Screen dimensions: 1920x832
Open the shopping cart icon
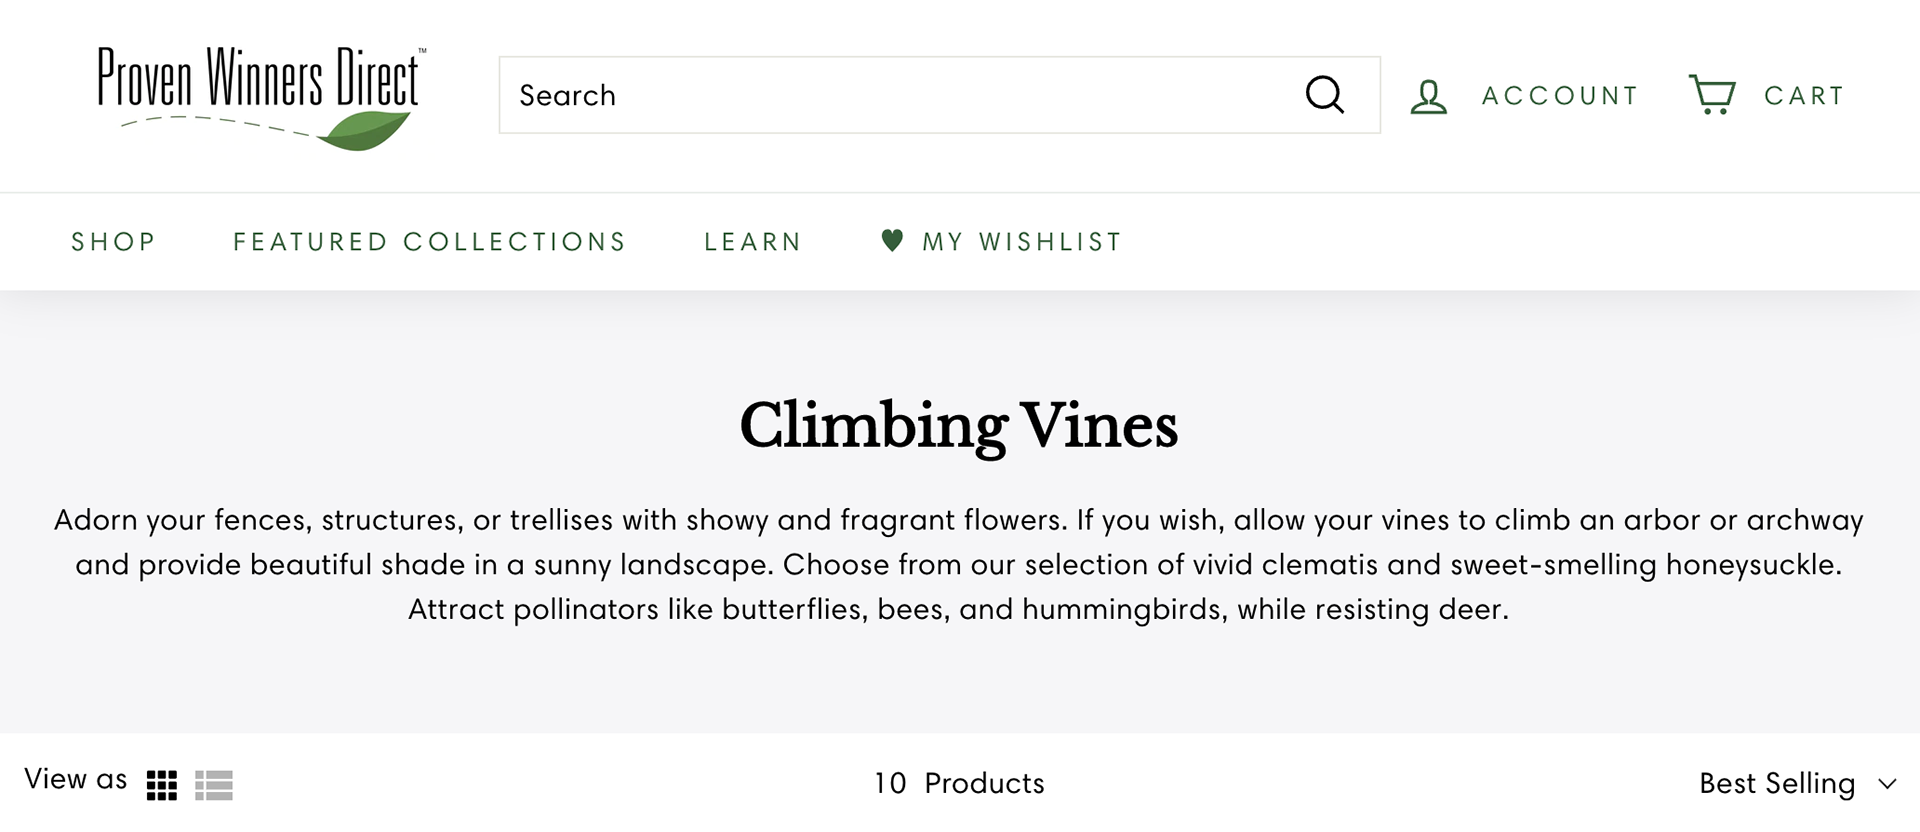1712,95
